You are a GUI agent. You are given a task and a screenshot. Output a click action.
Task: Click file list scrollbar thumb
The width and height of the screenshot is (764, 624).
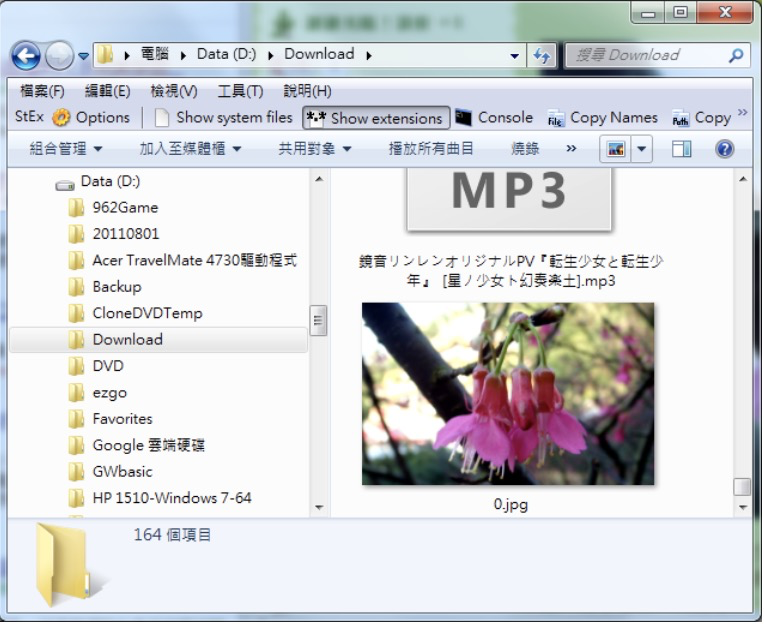click(x=742, y=487)
